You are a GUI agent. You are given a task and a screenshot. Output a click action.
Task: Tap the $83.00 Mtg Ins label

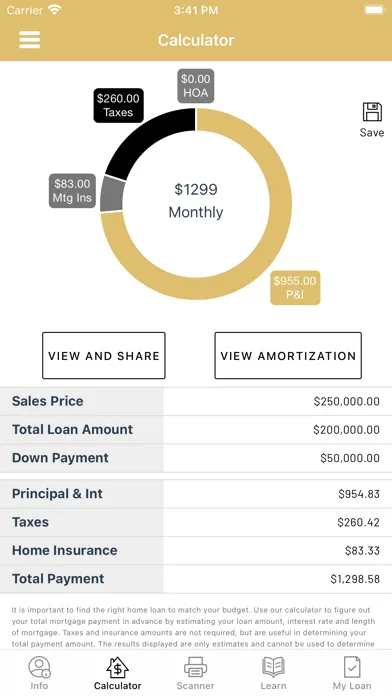(x=72, y=190)
